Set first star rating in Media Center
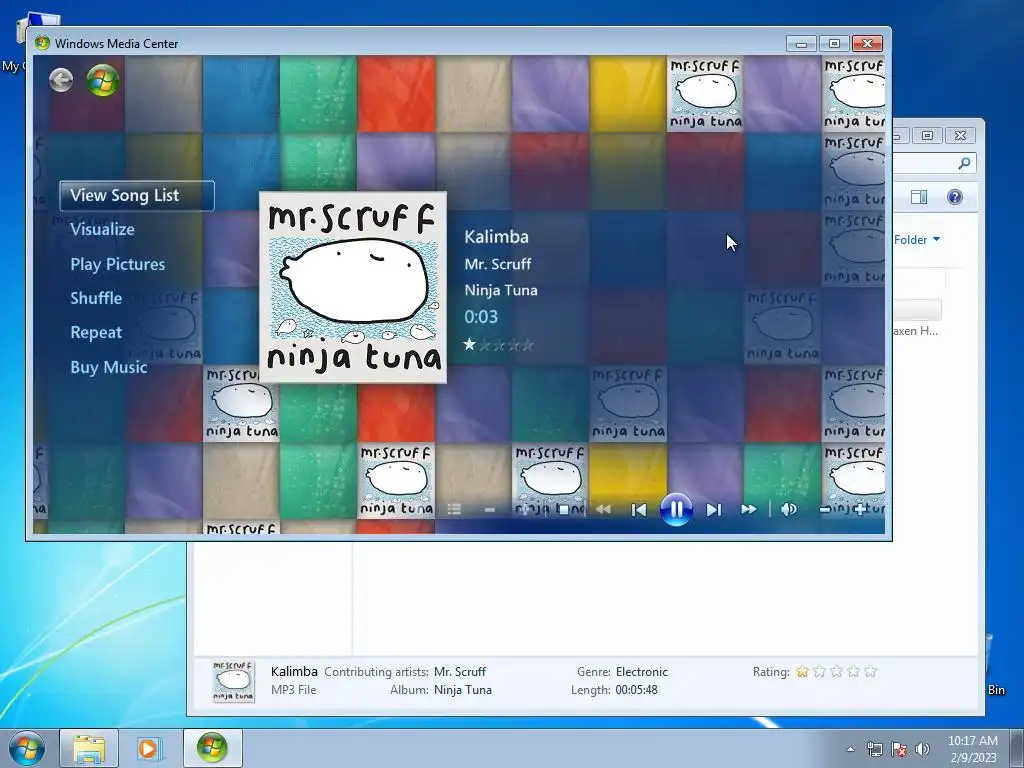 pos(470,345)
